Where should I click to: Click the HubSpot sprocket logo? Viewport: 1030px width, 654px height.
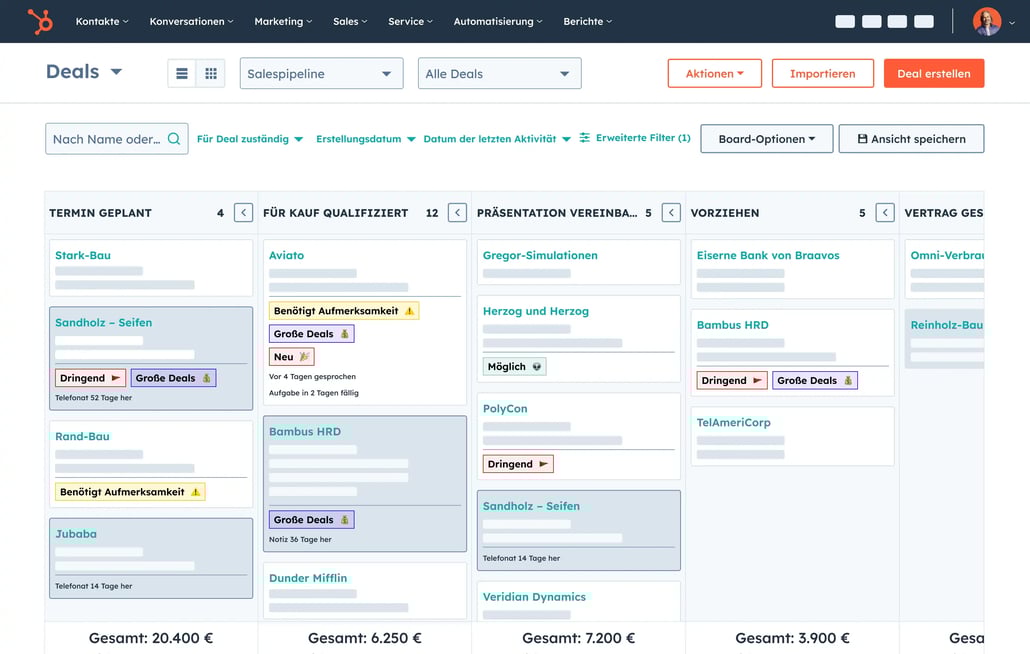click(40, 20)
